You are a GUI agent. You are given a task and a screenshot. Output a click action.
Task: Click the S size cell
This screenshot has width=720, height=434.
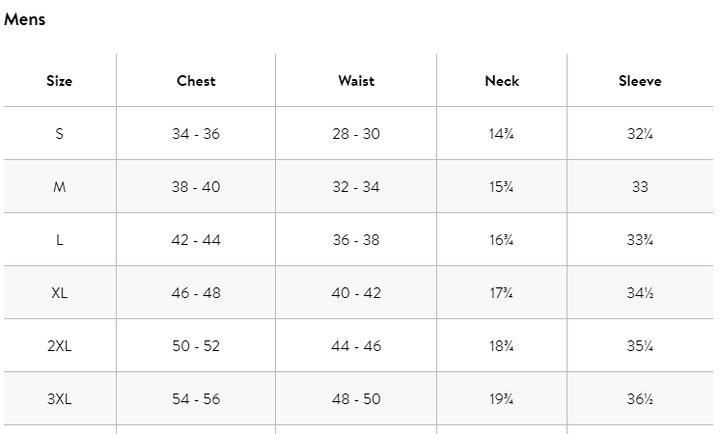[x=59, y=134]
